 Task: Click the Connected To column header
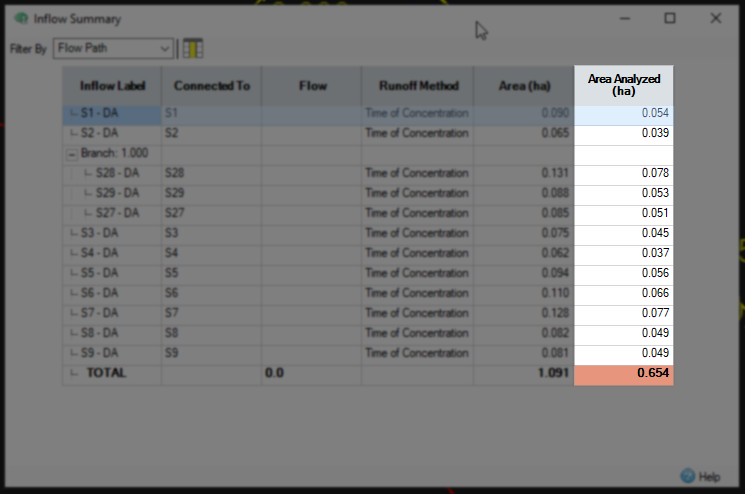(212, 86)
